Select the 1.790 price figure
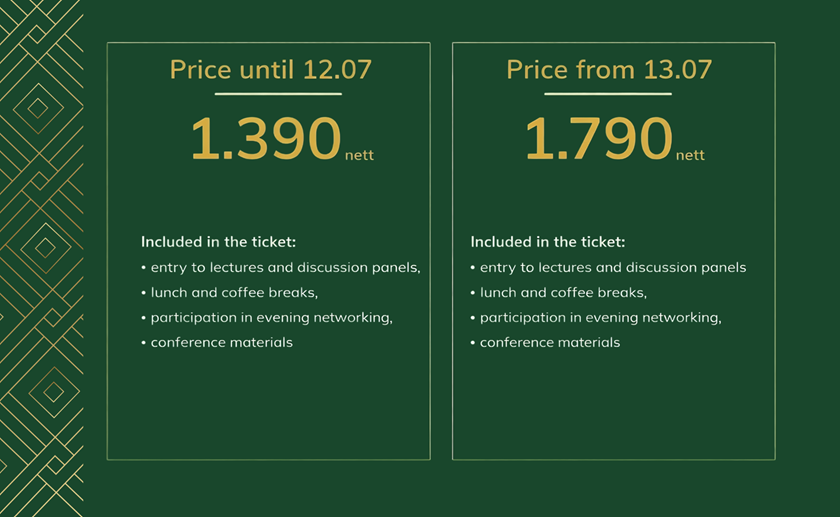Viewport: 840px width, 517px height. pos(598,139)
